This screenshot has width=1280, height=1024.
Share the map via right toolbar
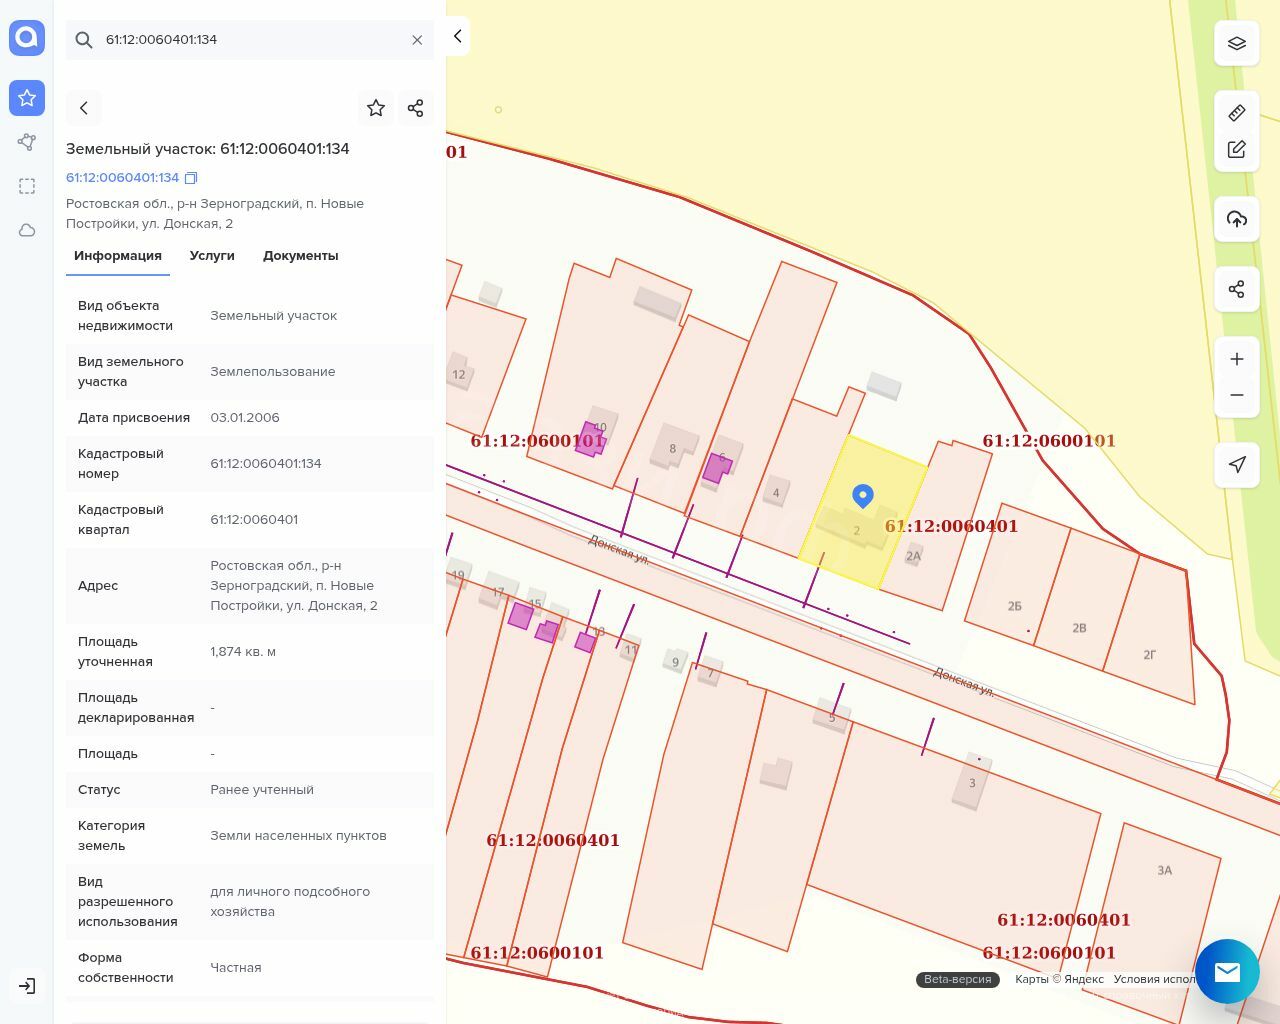[1236, 289]
